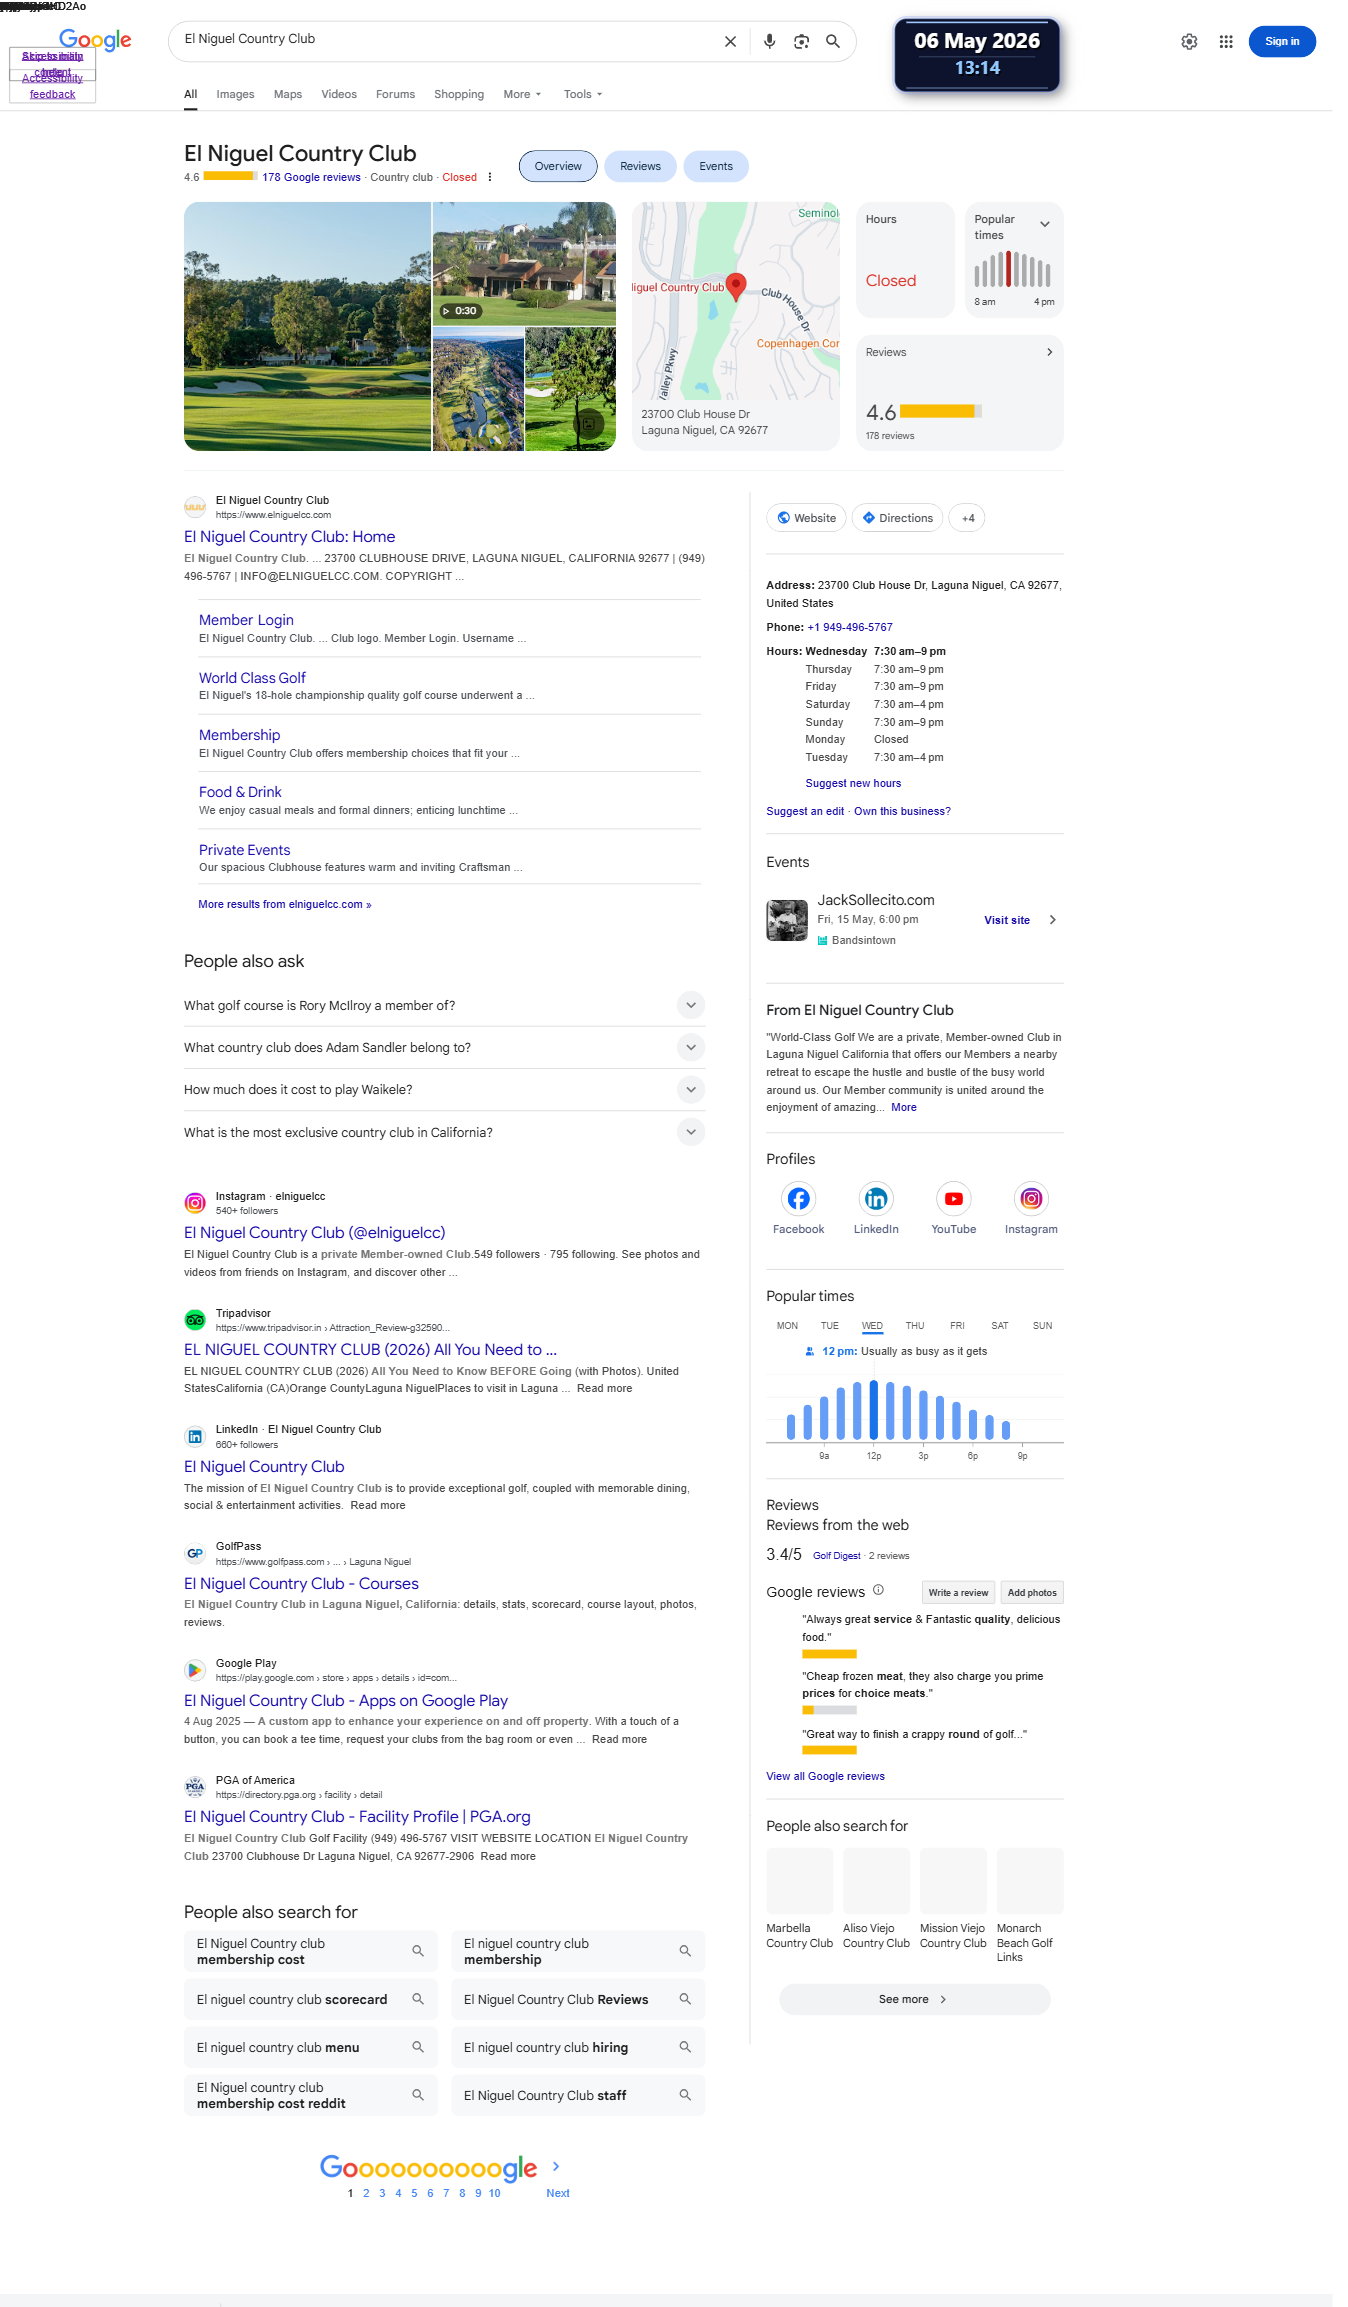
Task: Open 'El Niguel Country Club: Home' result
Action: tap(289, 537)
